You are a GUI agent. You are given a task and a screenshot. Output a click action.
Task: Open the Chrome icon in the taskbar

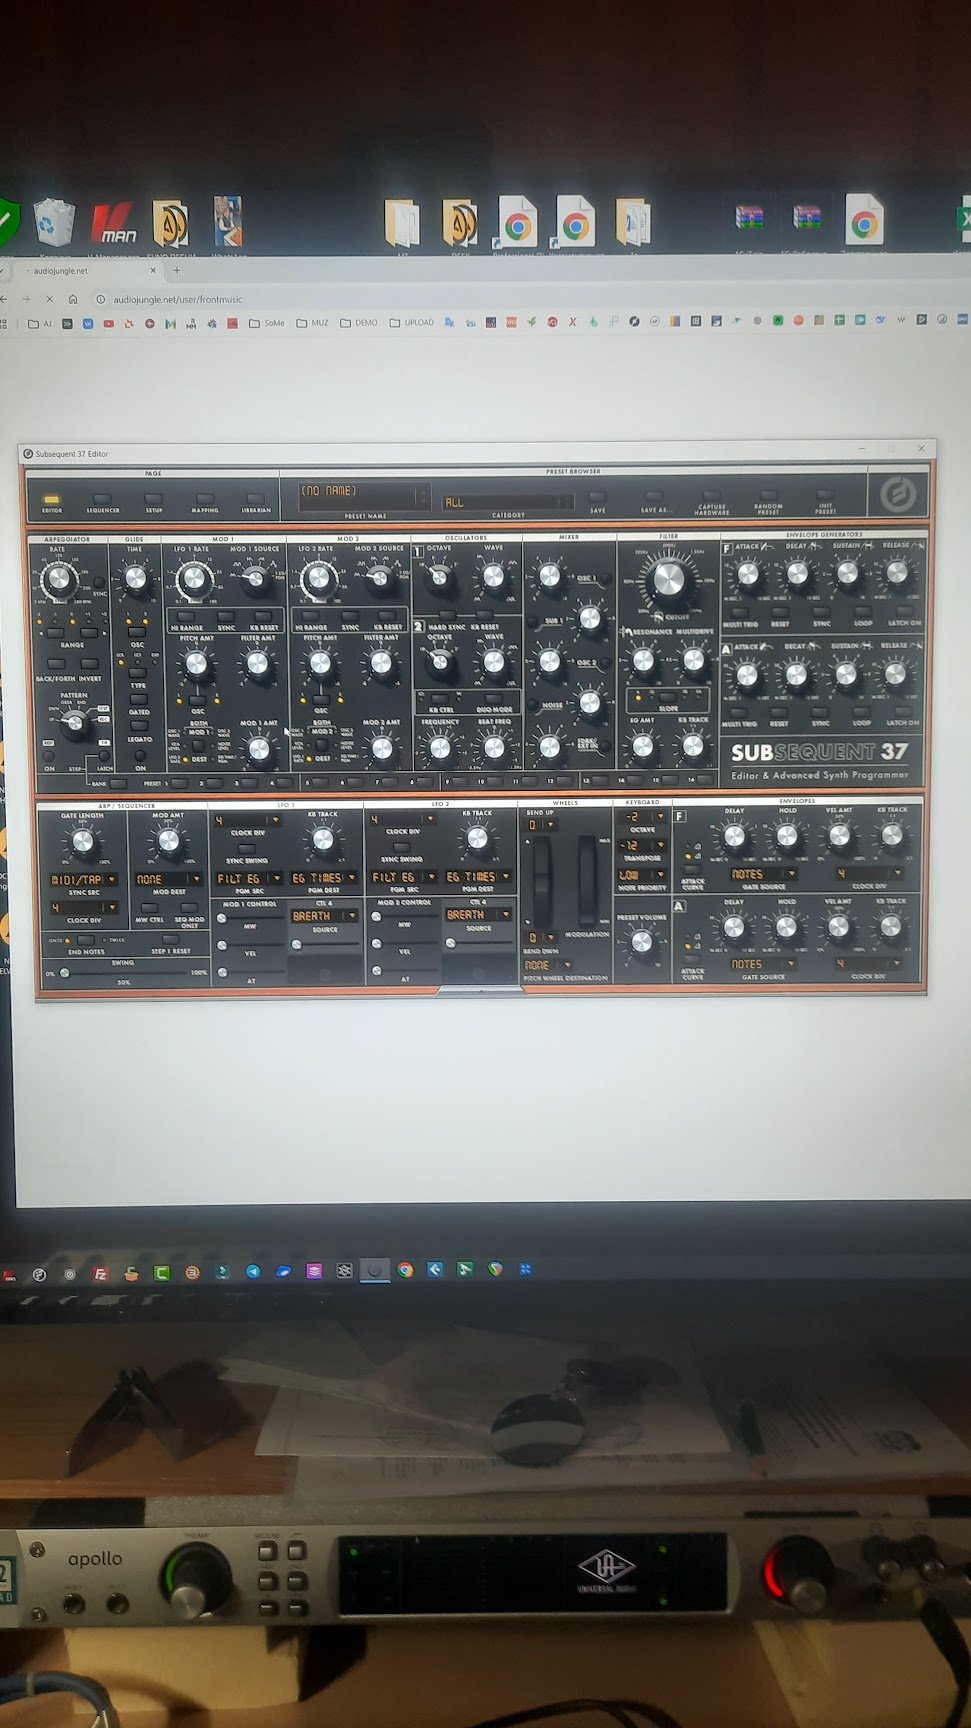(x=405, y=1270)
